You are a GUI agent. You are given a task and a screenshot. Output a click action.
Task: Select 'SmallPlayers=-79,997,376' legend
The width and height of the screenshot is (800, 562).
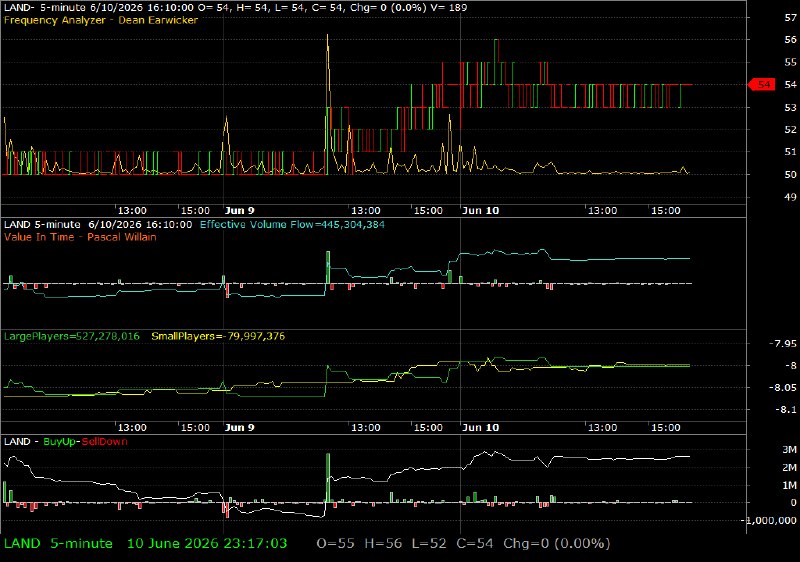coord(218,337)
